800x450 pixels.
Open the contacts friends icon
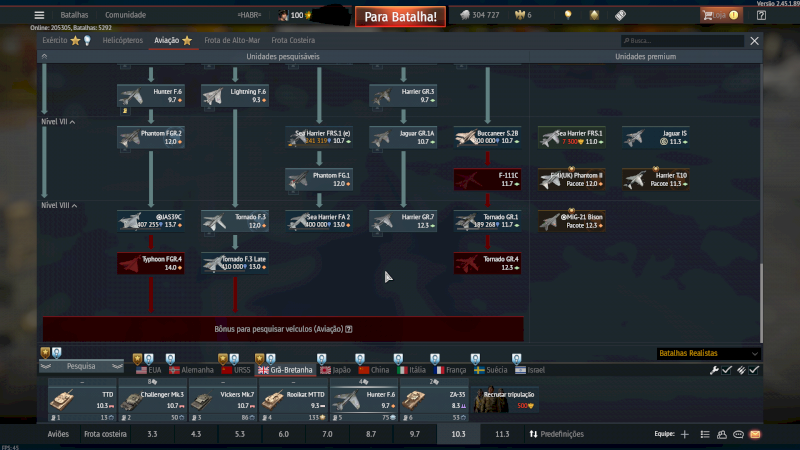(721, 435)
